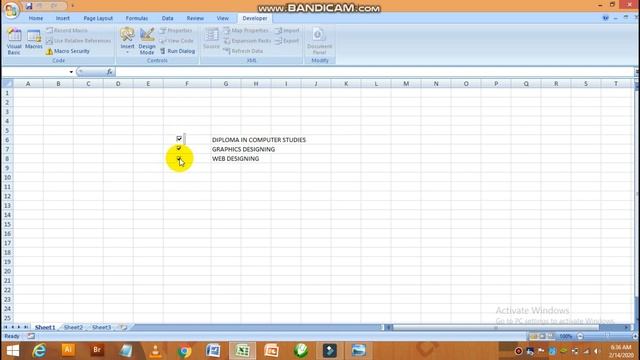Open Macro Security settings
Screen dimensions: 640x360
tap(68, 51)
